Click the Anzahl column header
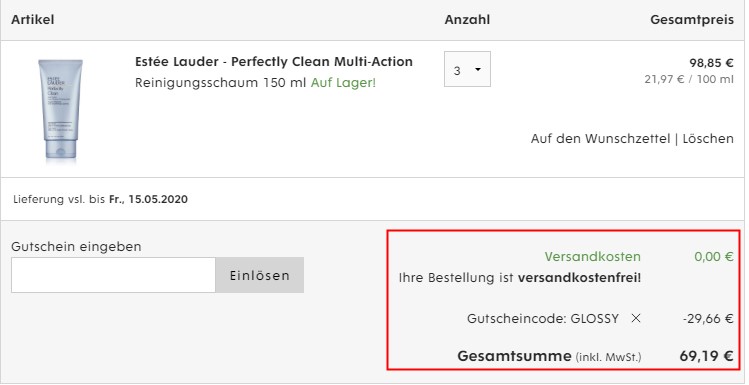 click(x=467, y=20)
